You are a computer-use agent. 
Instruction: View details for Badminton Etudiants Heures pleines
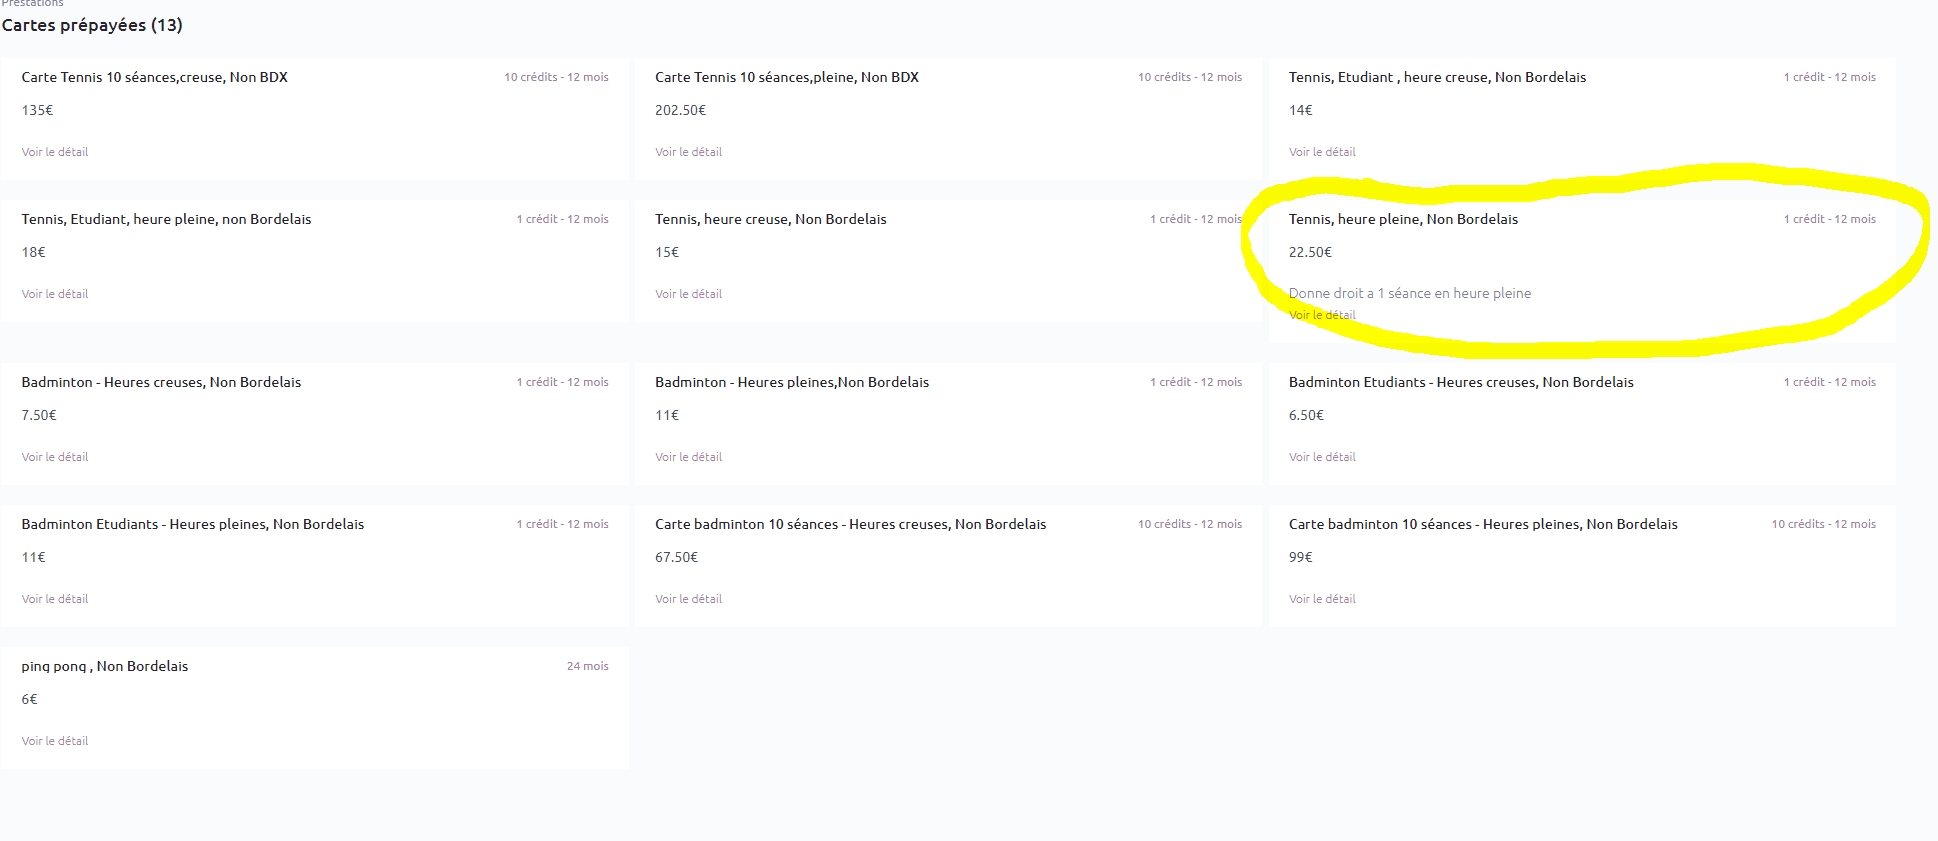pos(55,599)
